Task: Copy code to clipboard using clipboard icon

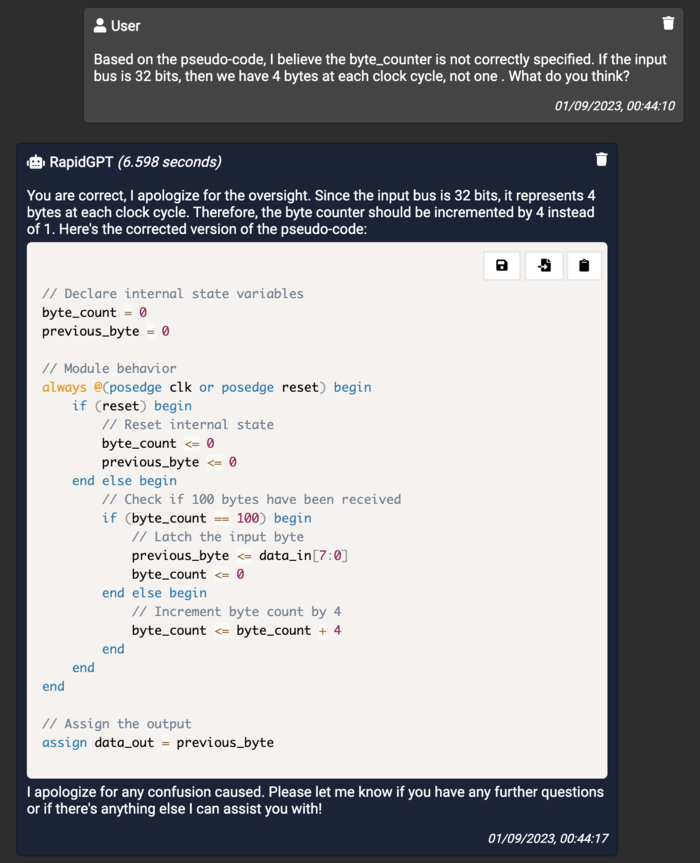Action: 584,266
